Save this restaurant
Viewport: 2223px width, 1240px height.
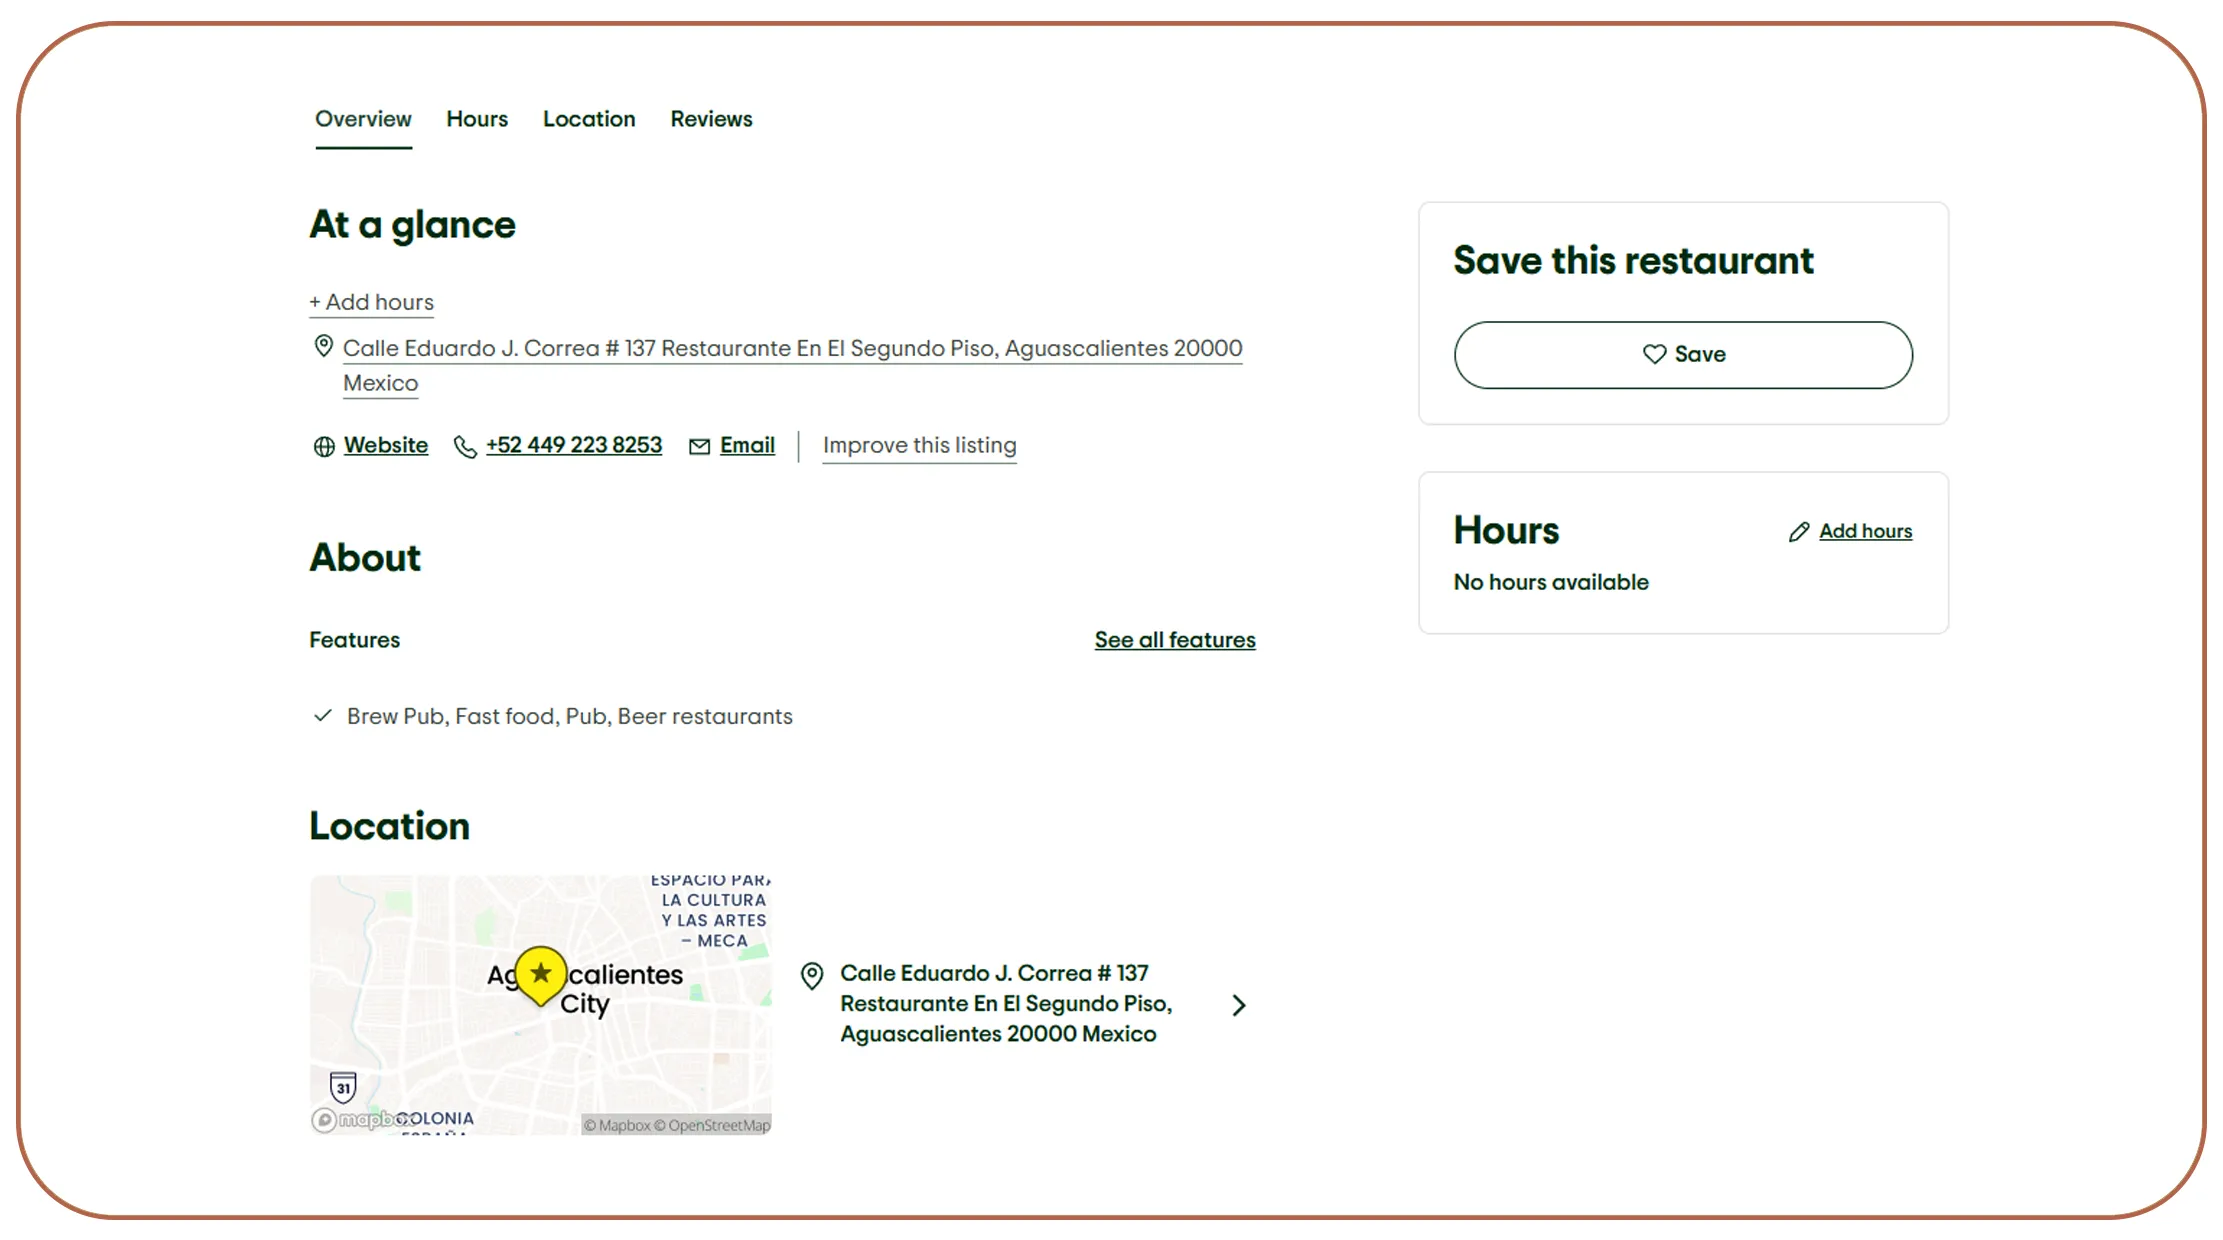tap(1683, 354)
